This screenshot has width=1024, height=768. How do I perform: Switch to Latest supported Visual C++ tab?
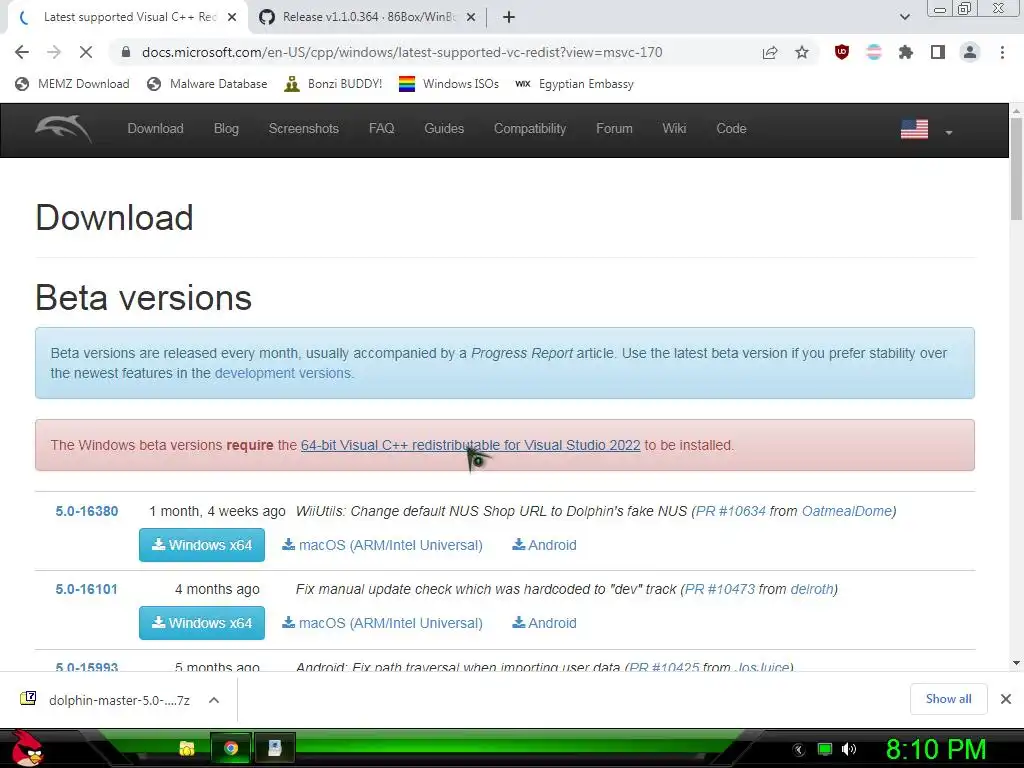tap(129, 17)
